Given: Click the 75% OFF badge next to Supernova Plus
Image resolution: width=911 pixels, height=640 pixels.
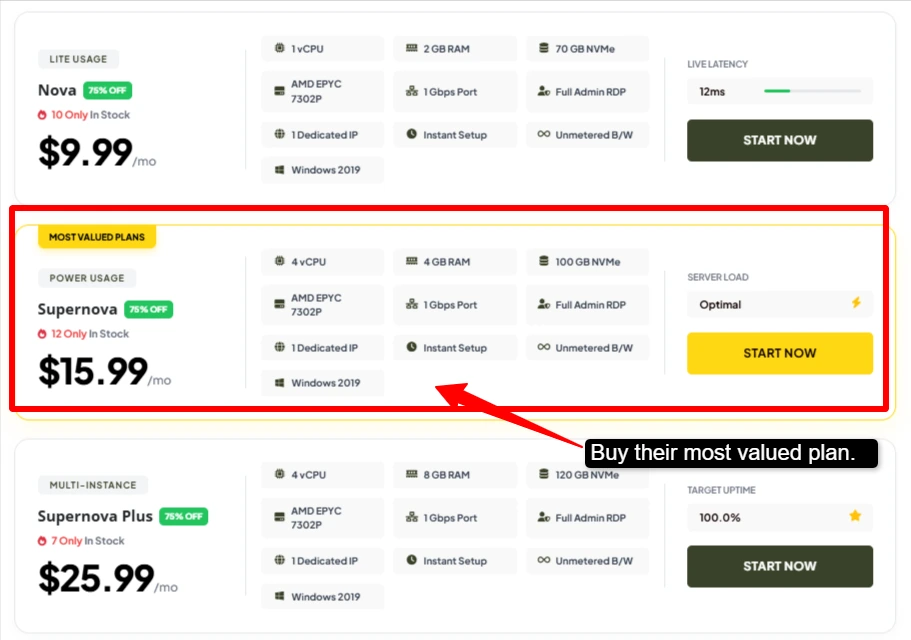Looking at the screenshot, I should 184,516.
